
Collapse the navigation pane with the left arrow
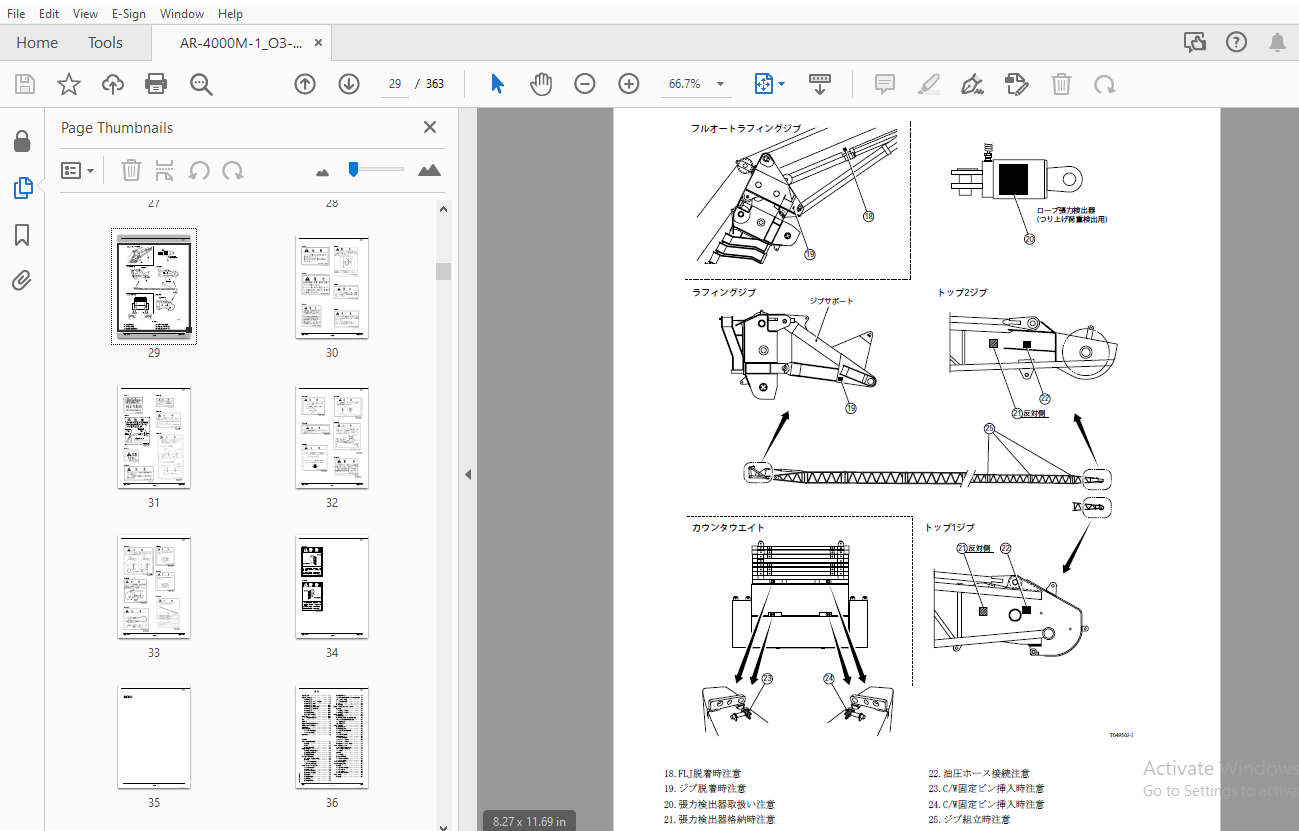[x=467, y=474]
